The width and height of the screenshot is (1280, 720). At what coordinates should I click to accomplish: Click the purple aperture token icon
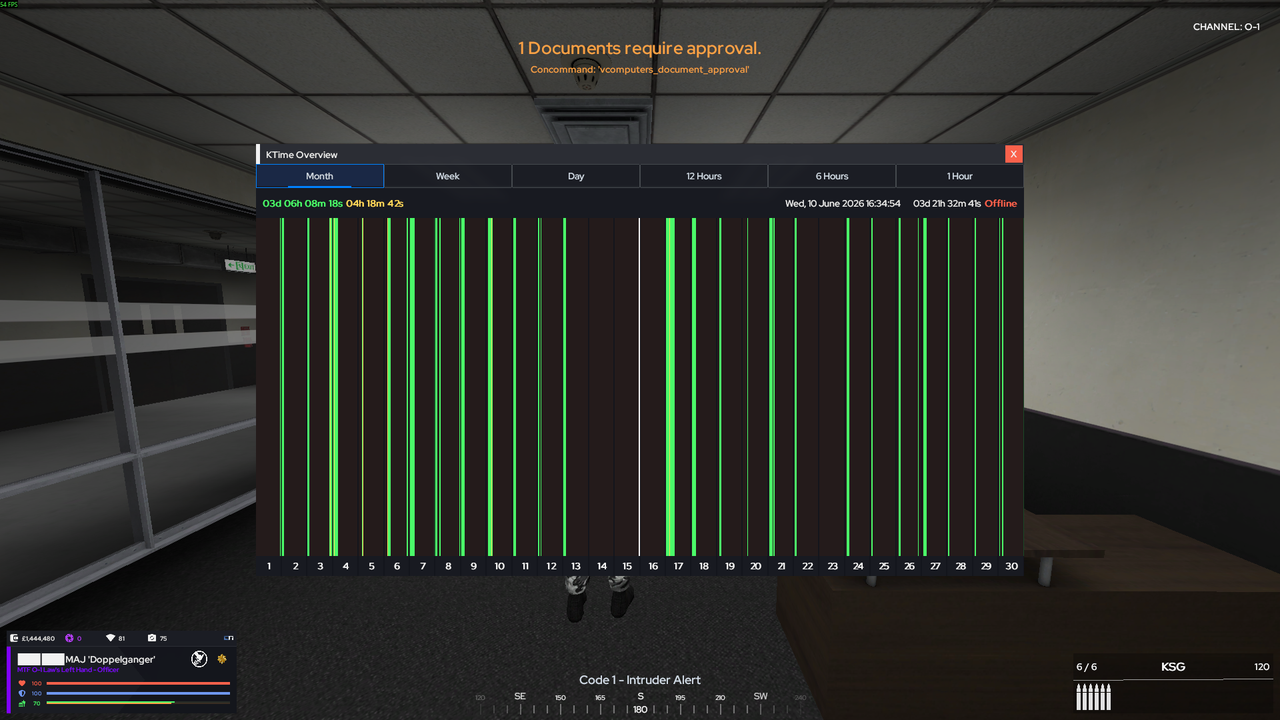tap(69, 638)
